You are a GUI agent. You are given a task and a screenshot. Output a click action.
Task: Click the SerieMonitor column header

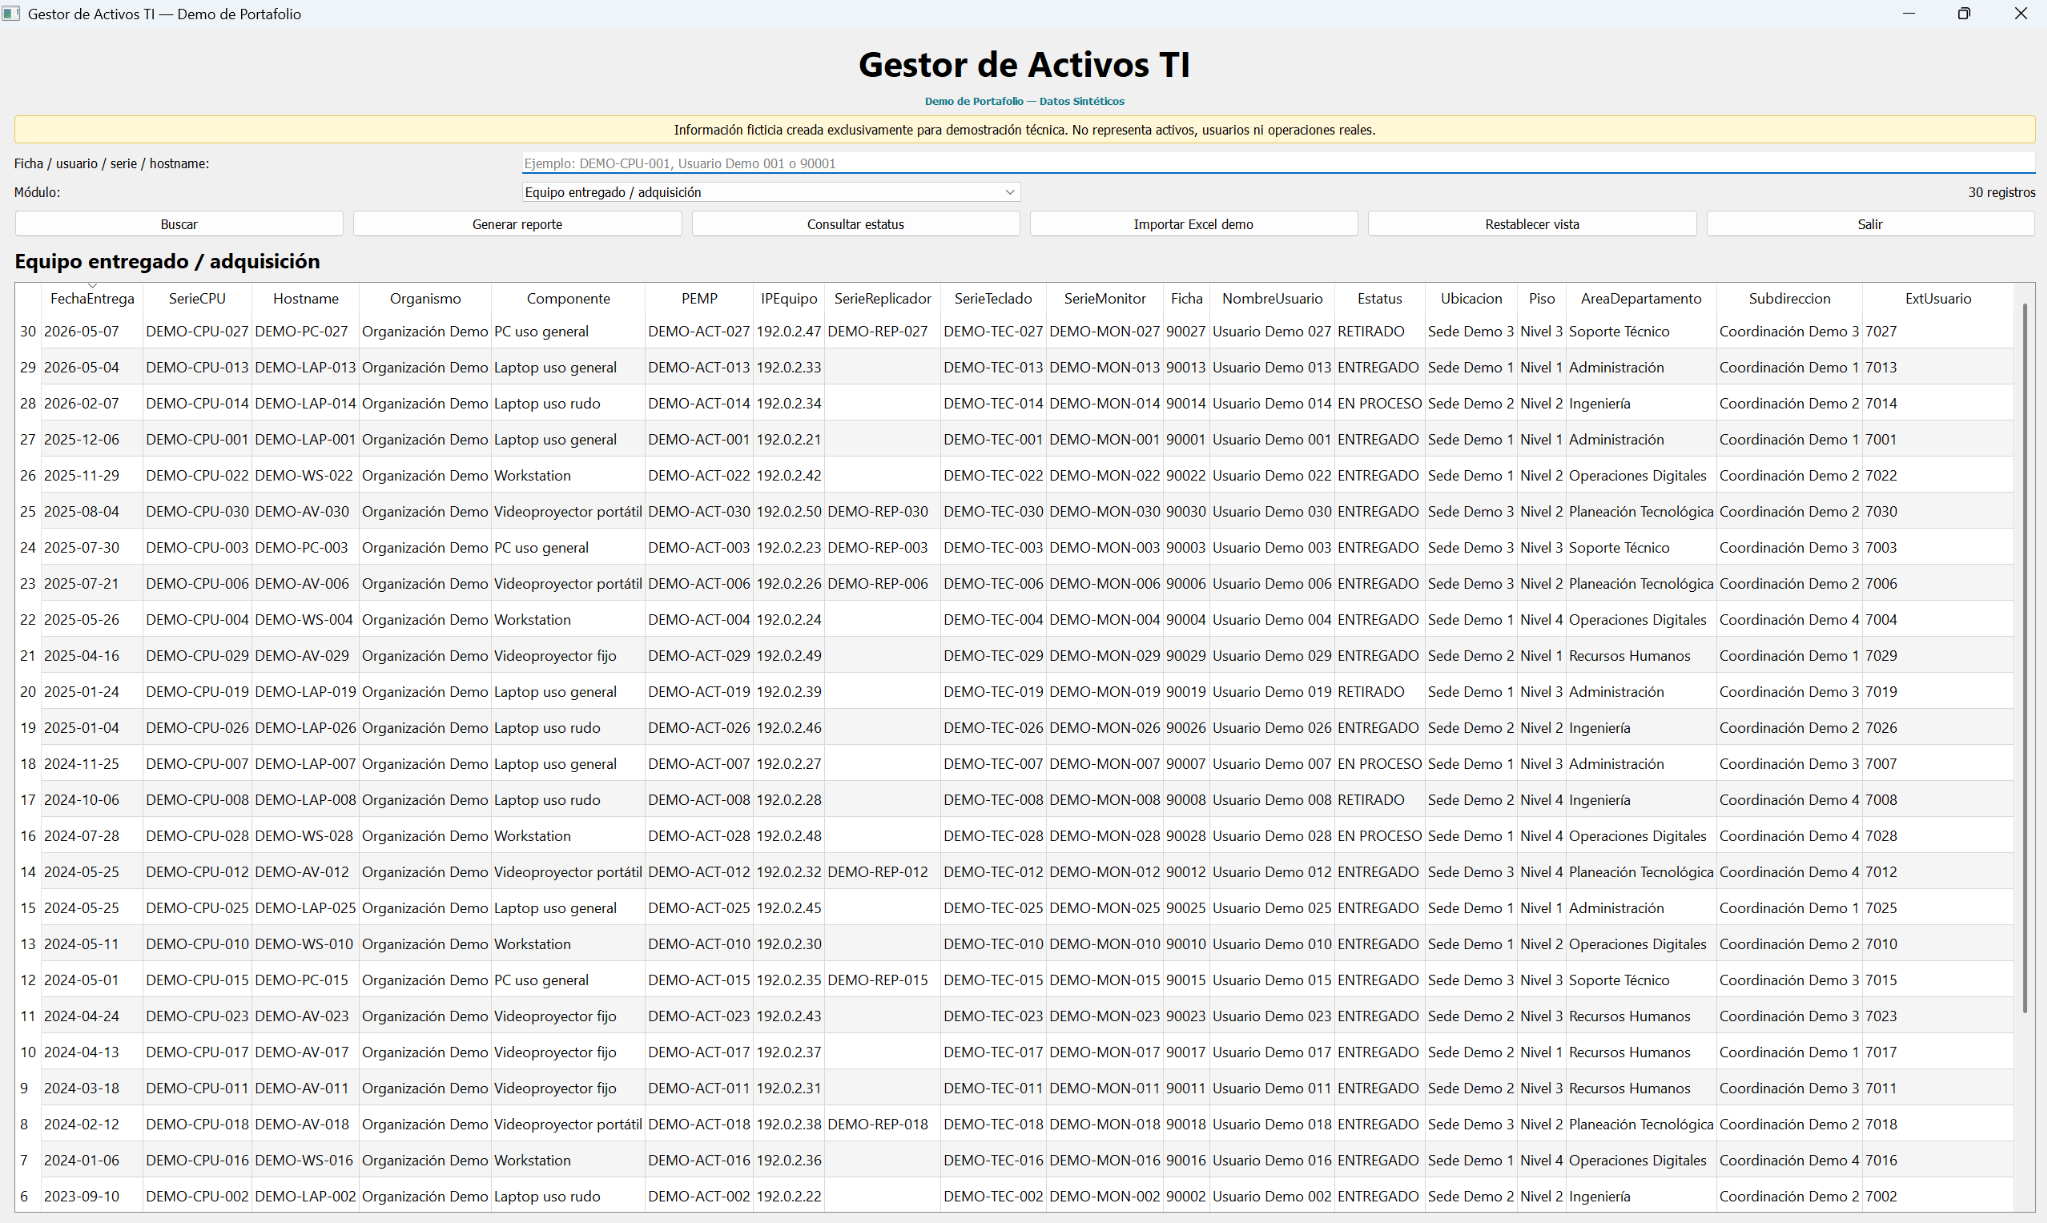[1105, 298]
